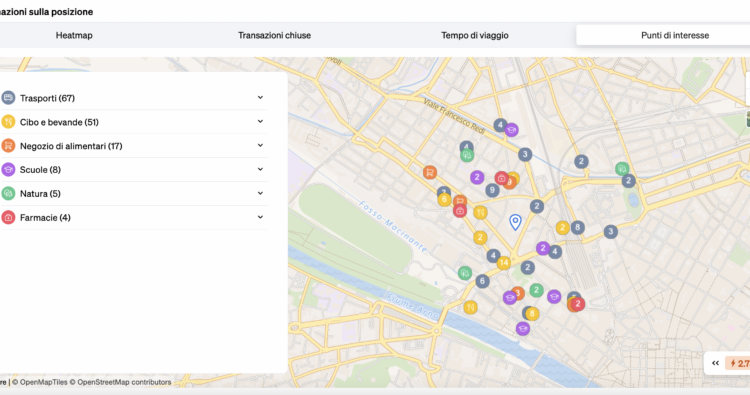Open the OpenStreetMap contributors link
750x395 pixels.
click(124, 382)
